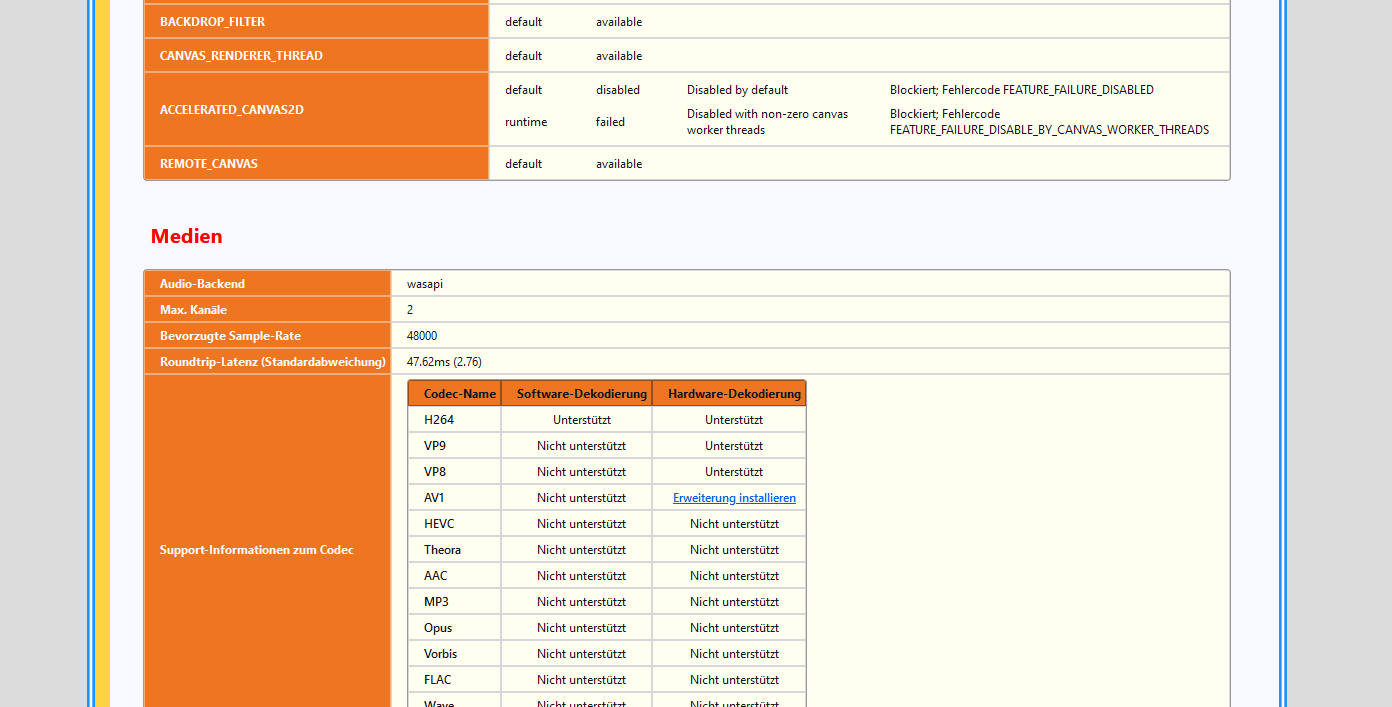Select the Codec-Name column header
This screenshot has height=707, width=1392.
[459, 394]
